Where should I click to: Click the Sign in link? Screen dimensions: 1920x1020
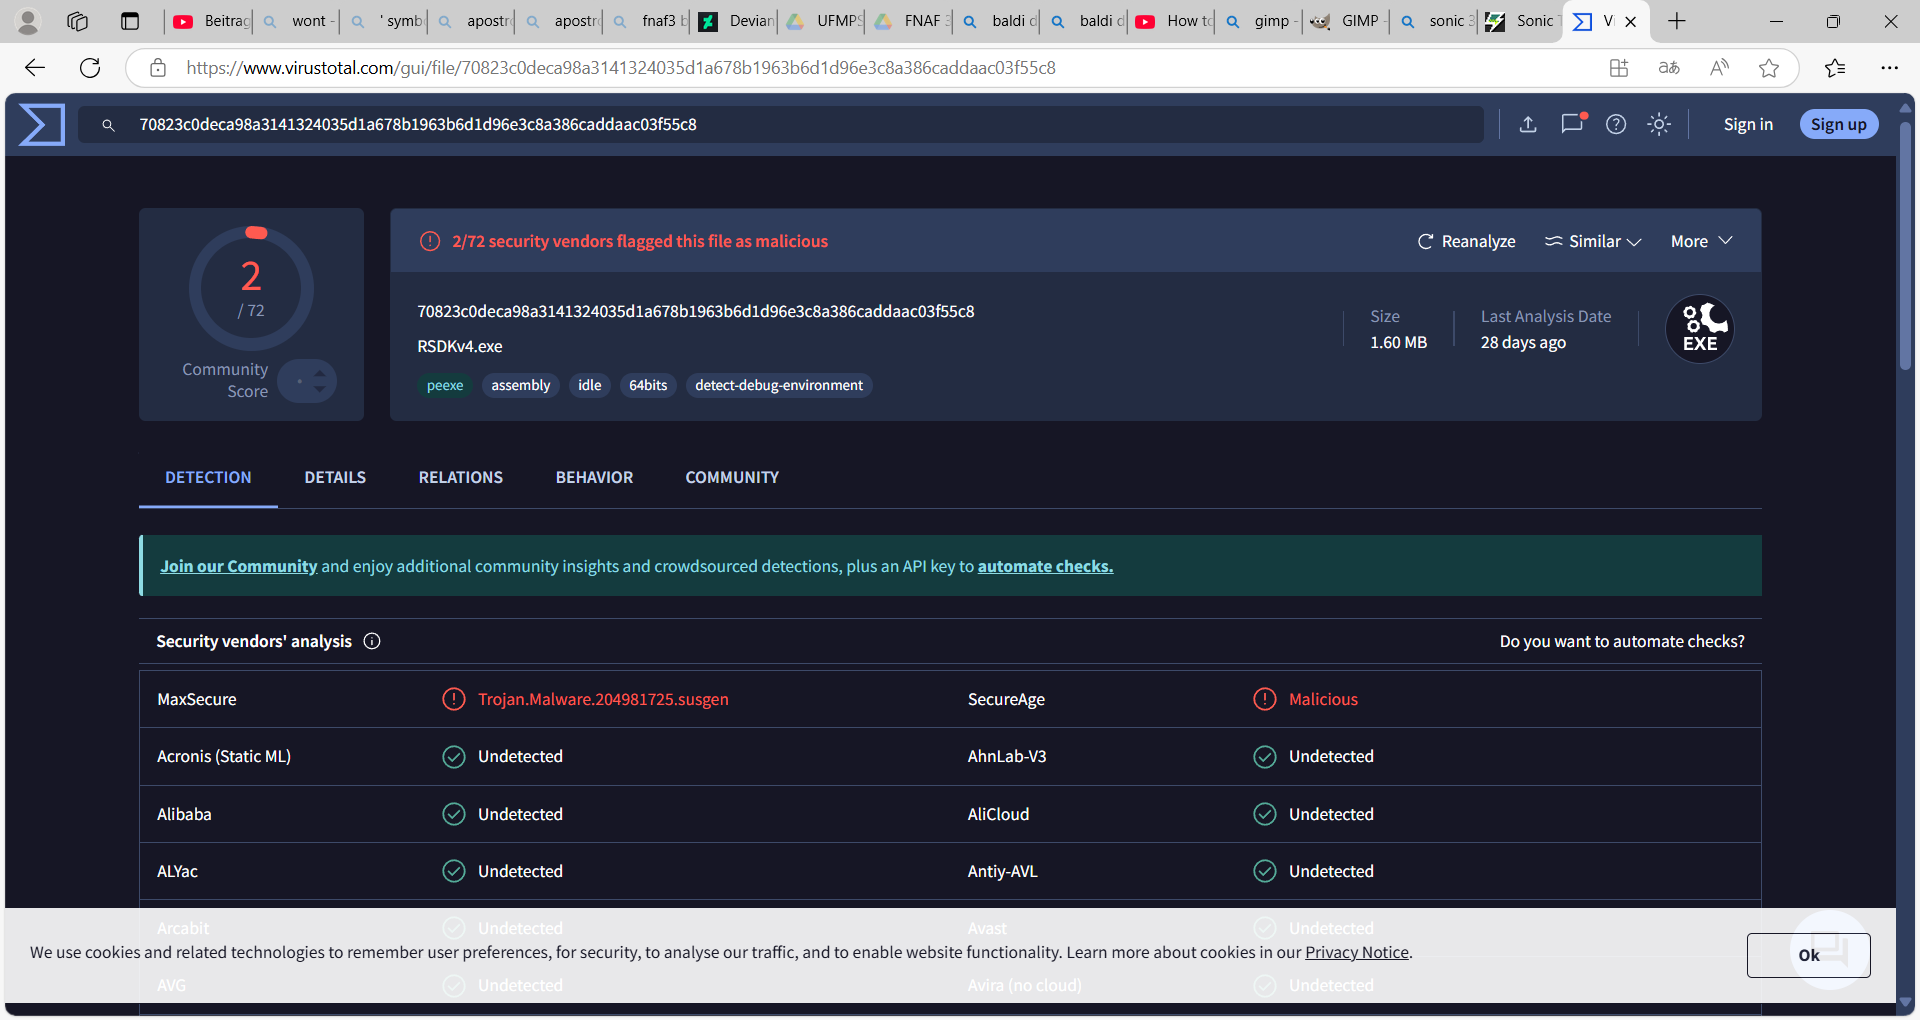coord(1748,124)
